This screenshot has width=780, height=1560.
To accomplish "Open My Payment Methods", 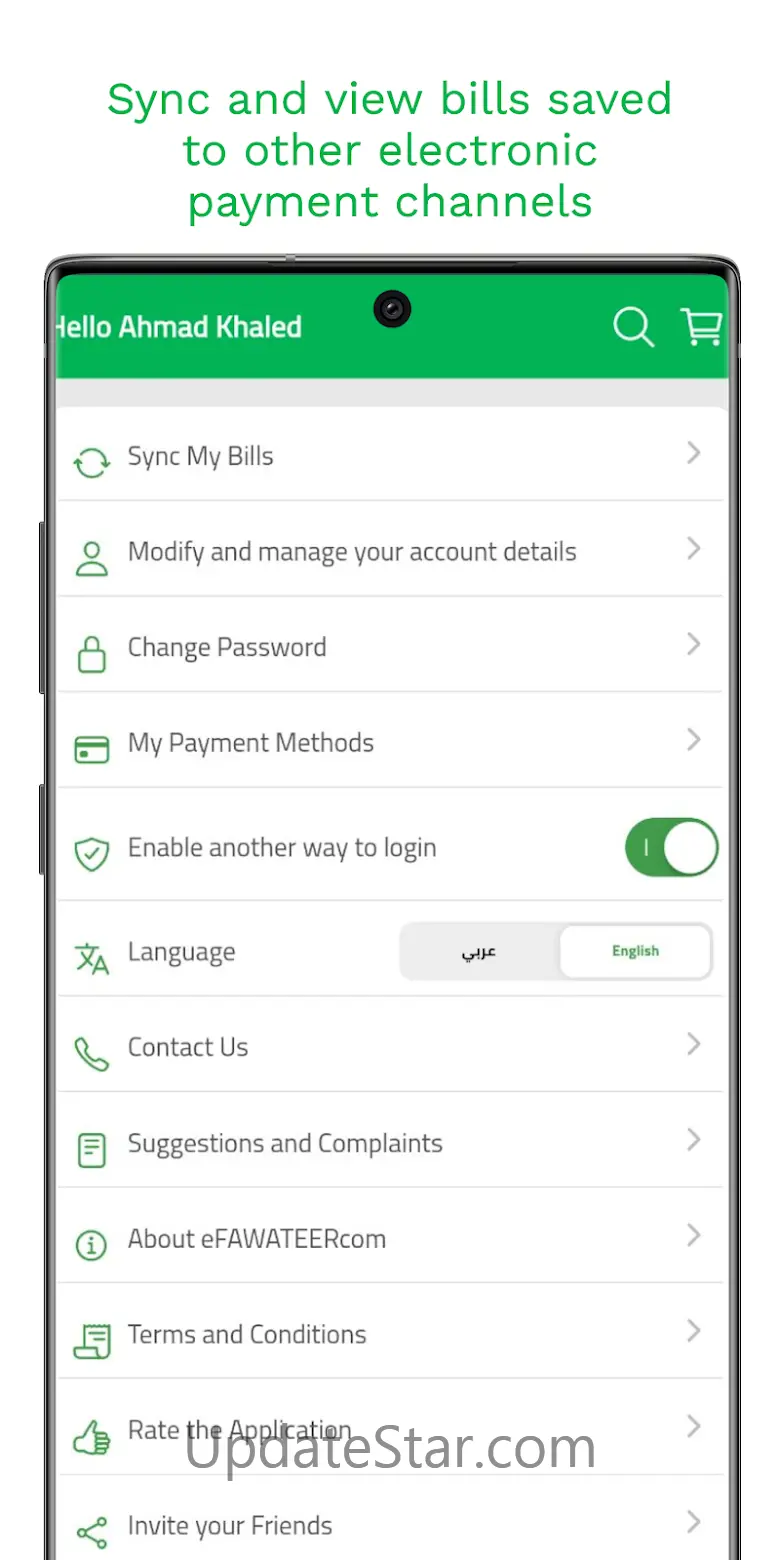I will tap(390, 741).
